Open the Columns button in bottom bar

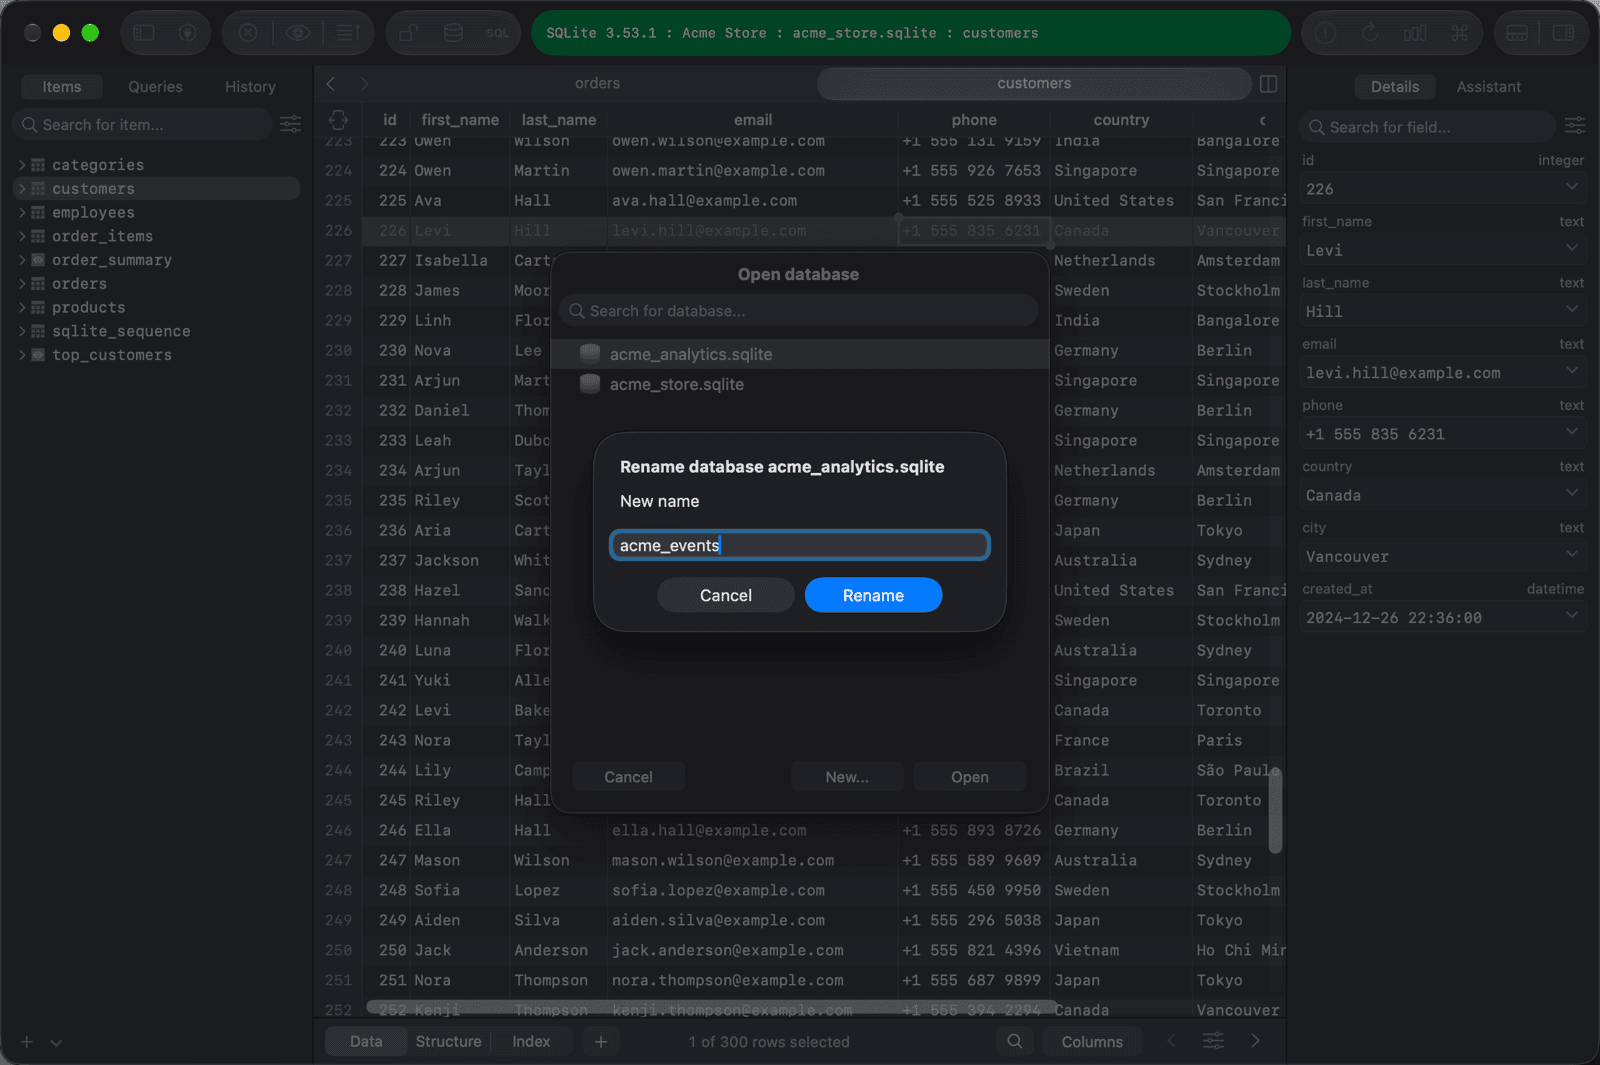(x=1092, y=1041)
